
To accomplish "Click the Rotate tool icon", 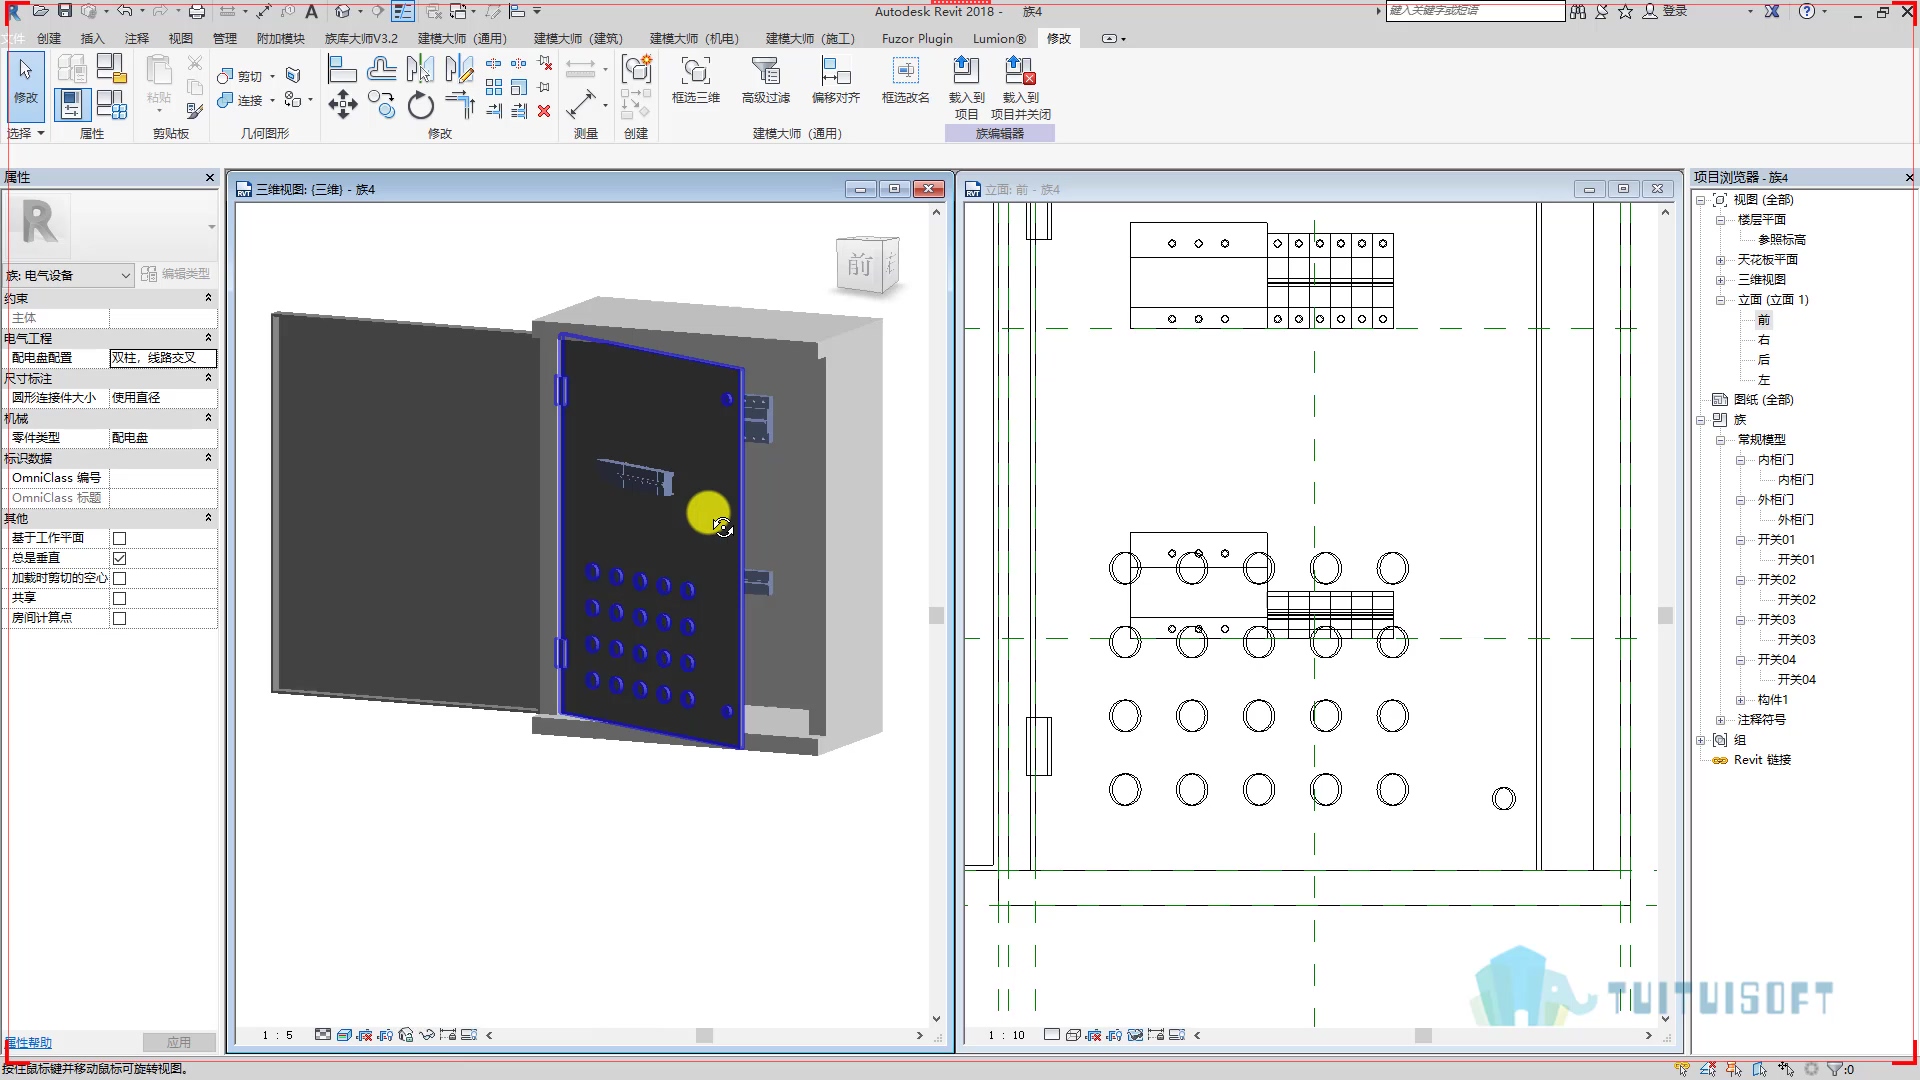I will tap(421, 104).
